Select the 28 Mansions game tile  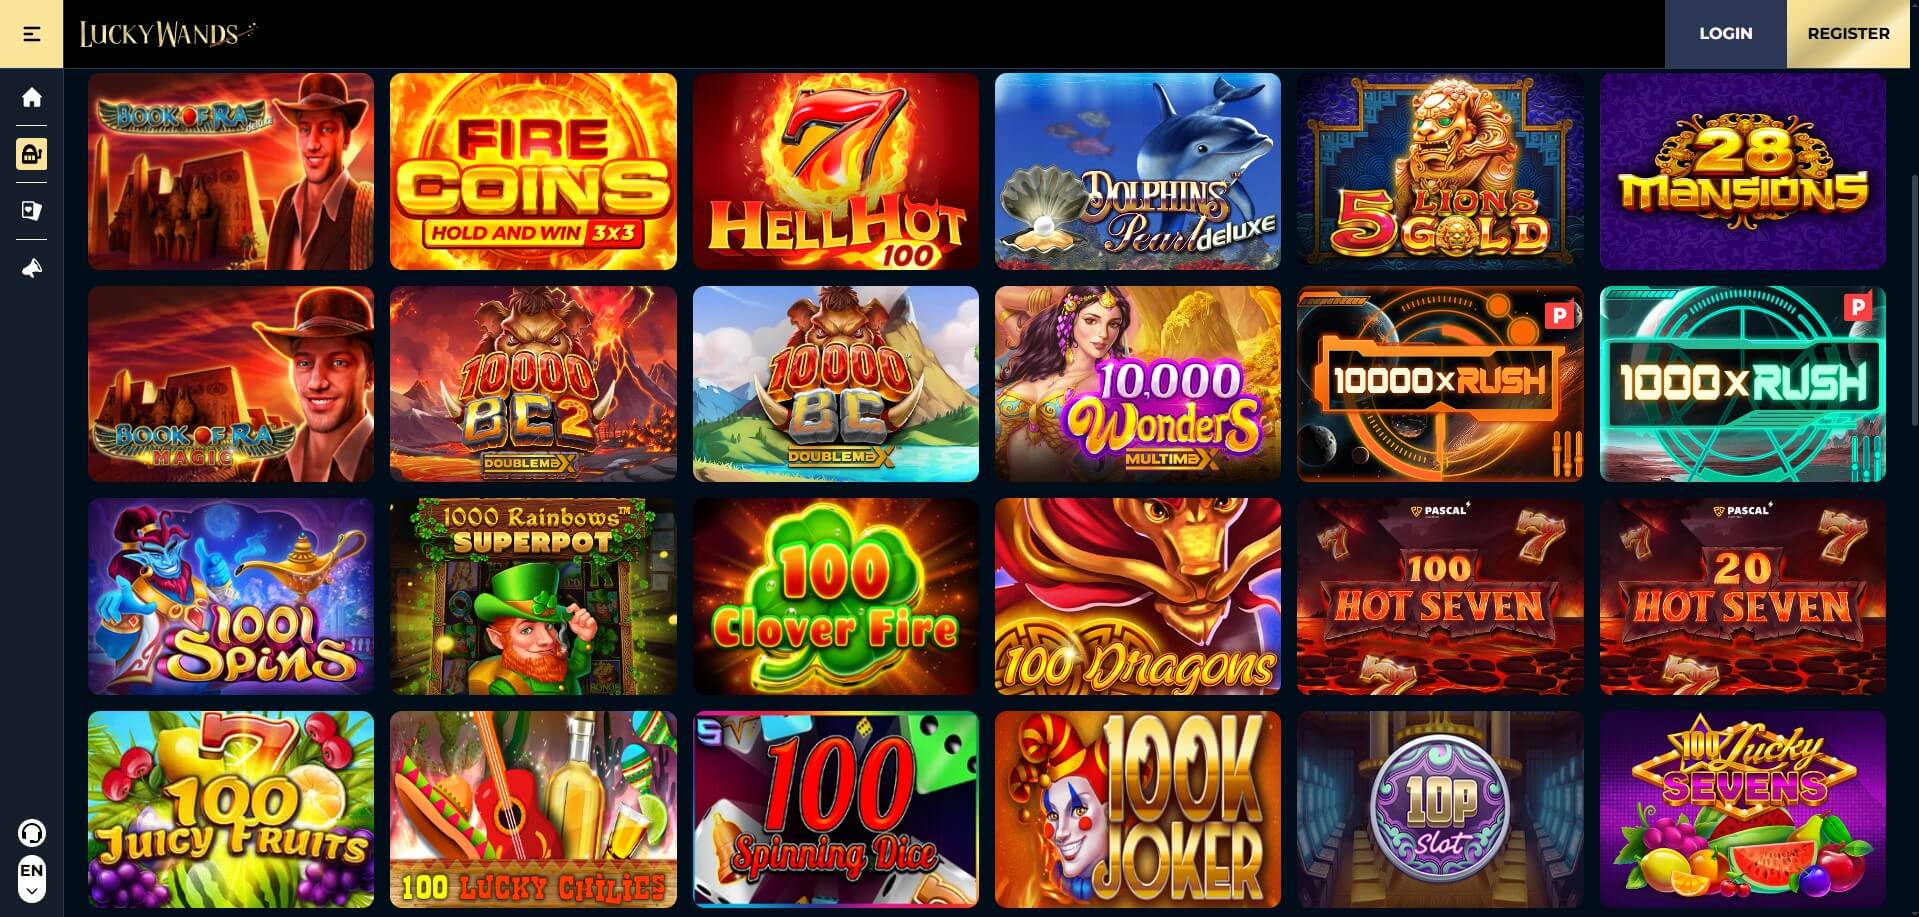click(x=1742, y=171)
